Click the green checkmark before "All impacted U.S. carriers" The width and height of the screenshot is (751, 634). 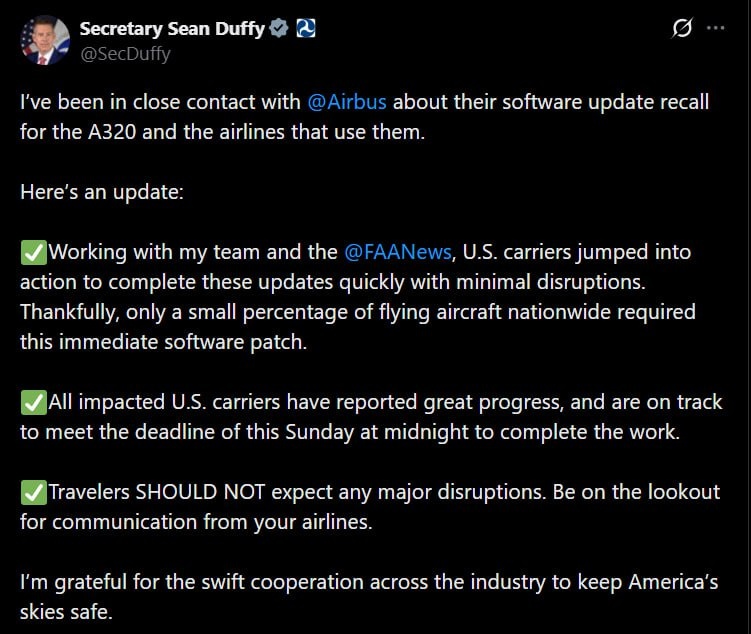point(33,402)
